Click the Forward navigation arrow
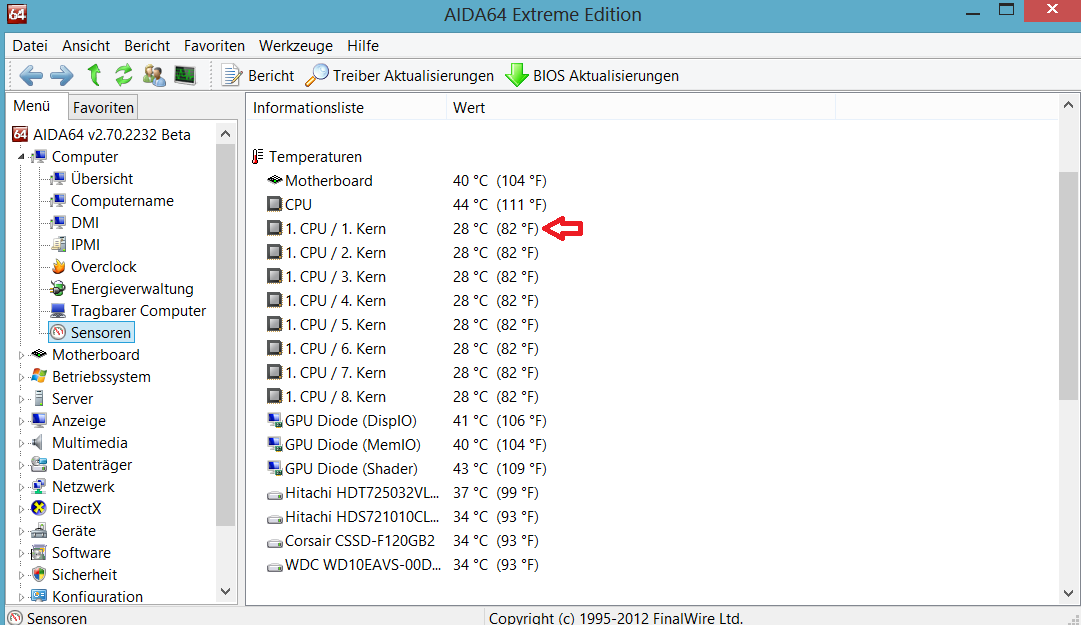Screen dimensions: 1081x625 (x=62, y=75)
